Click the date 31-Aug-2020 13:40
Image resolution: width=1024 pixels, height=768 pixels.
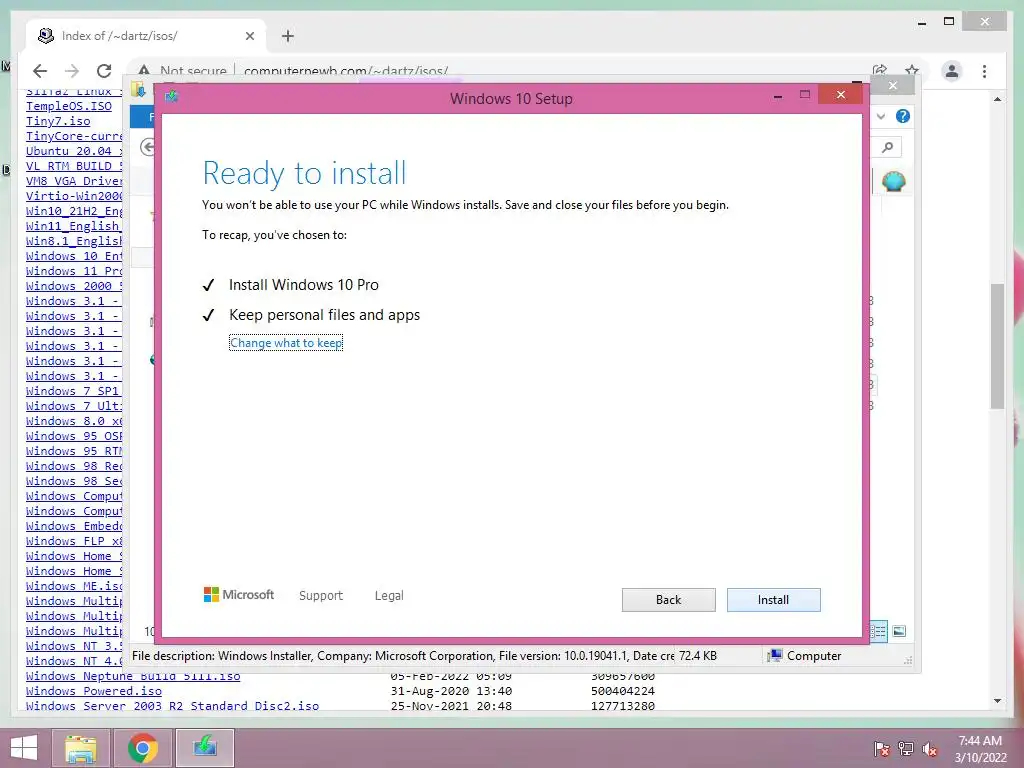[451, 691]
